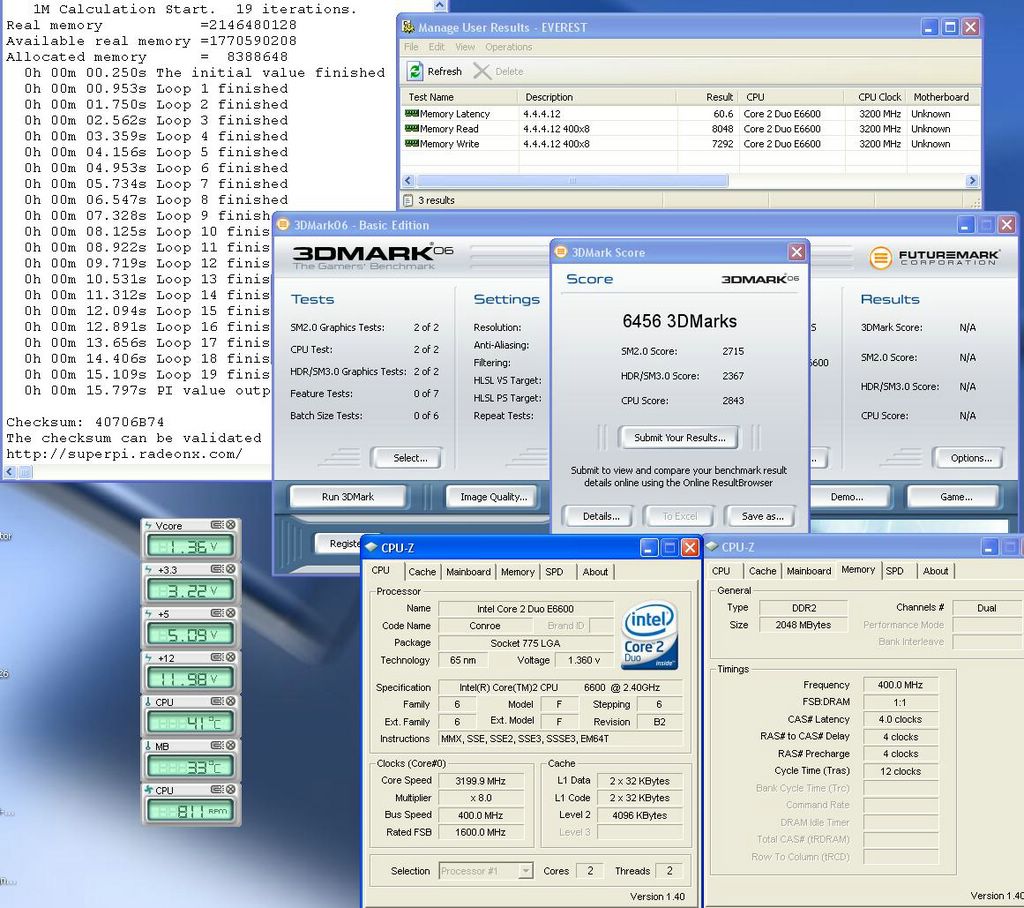
Task: Select SPD tab in right CPU-Z window
Action: [x=895, y=571]
